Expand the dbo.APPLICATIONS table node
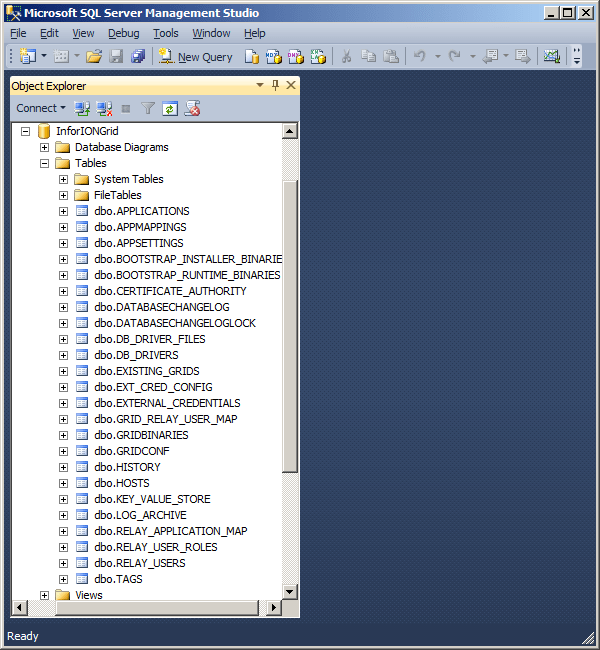The image size is (600, 650). point(63,211)
